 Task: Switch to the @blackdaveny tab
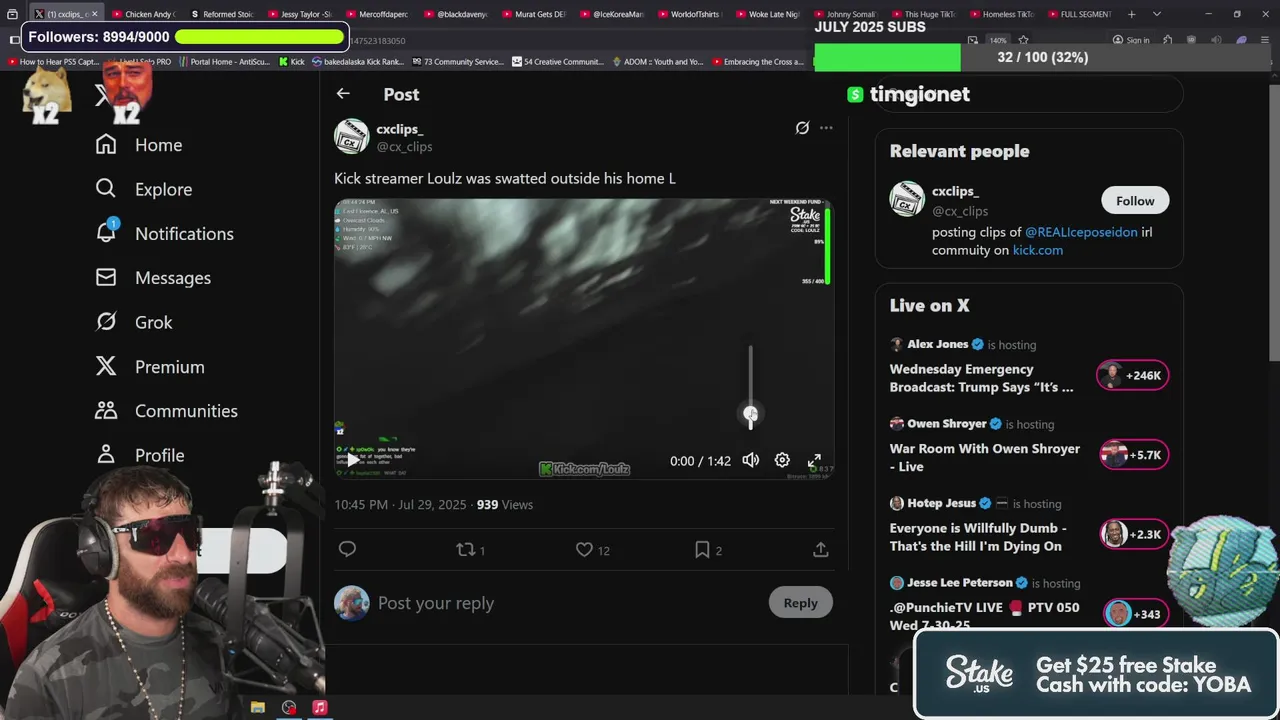point(456,14)
